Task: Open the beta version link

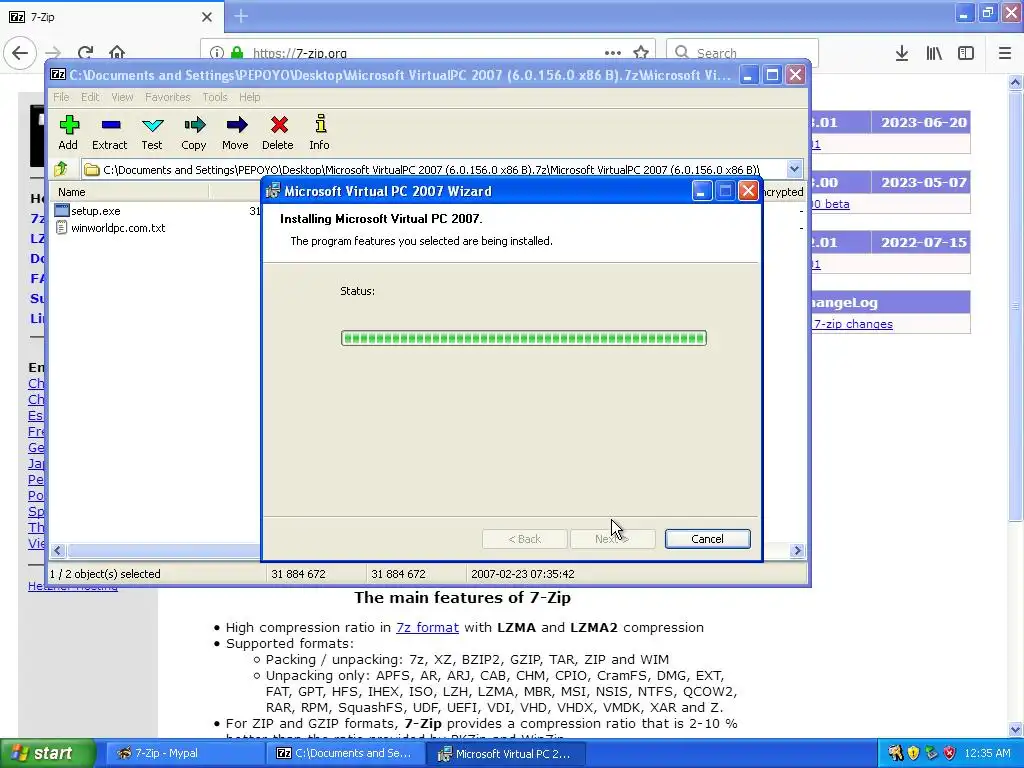Action: pos(830,204)
